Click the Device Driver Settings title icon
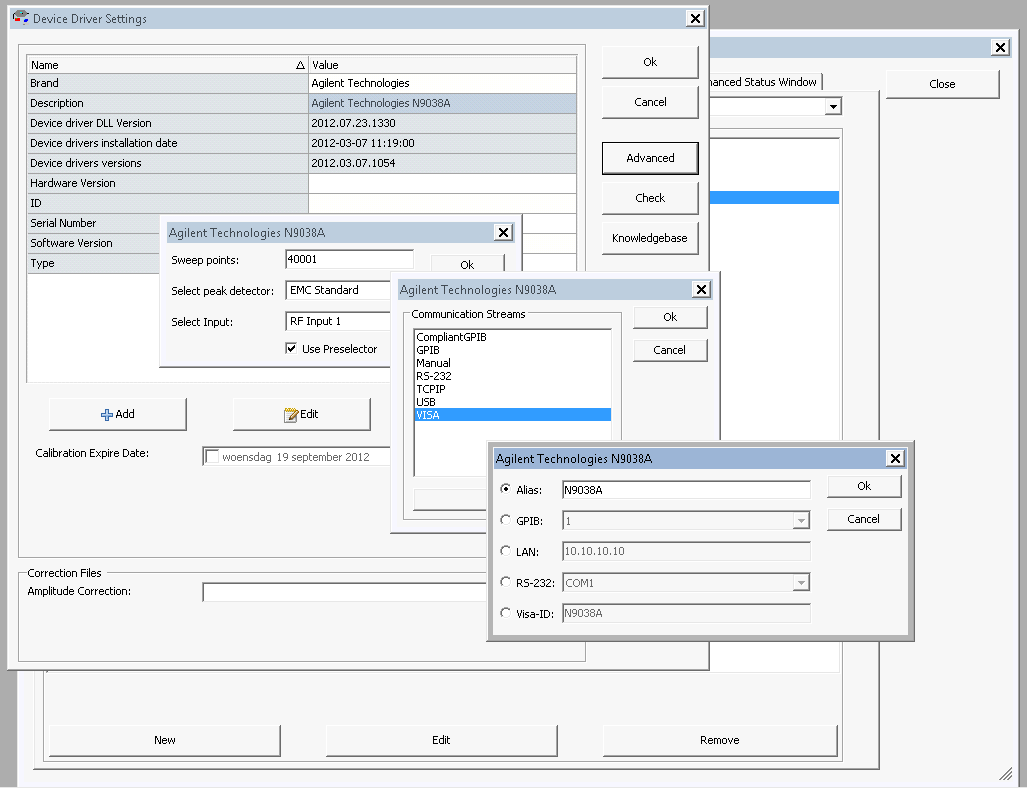 [20, 18]
